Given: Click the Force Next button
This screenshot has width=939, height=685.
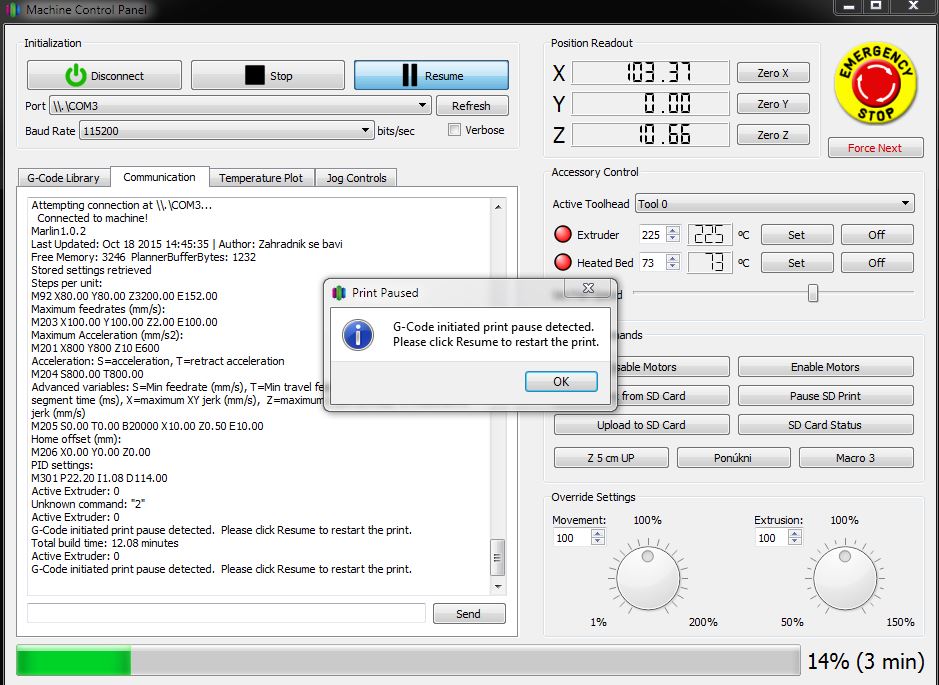Looking at the screenshot, I should 875,148.
